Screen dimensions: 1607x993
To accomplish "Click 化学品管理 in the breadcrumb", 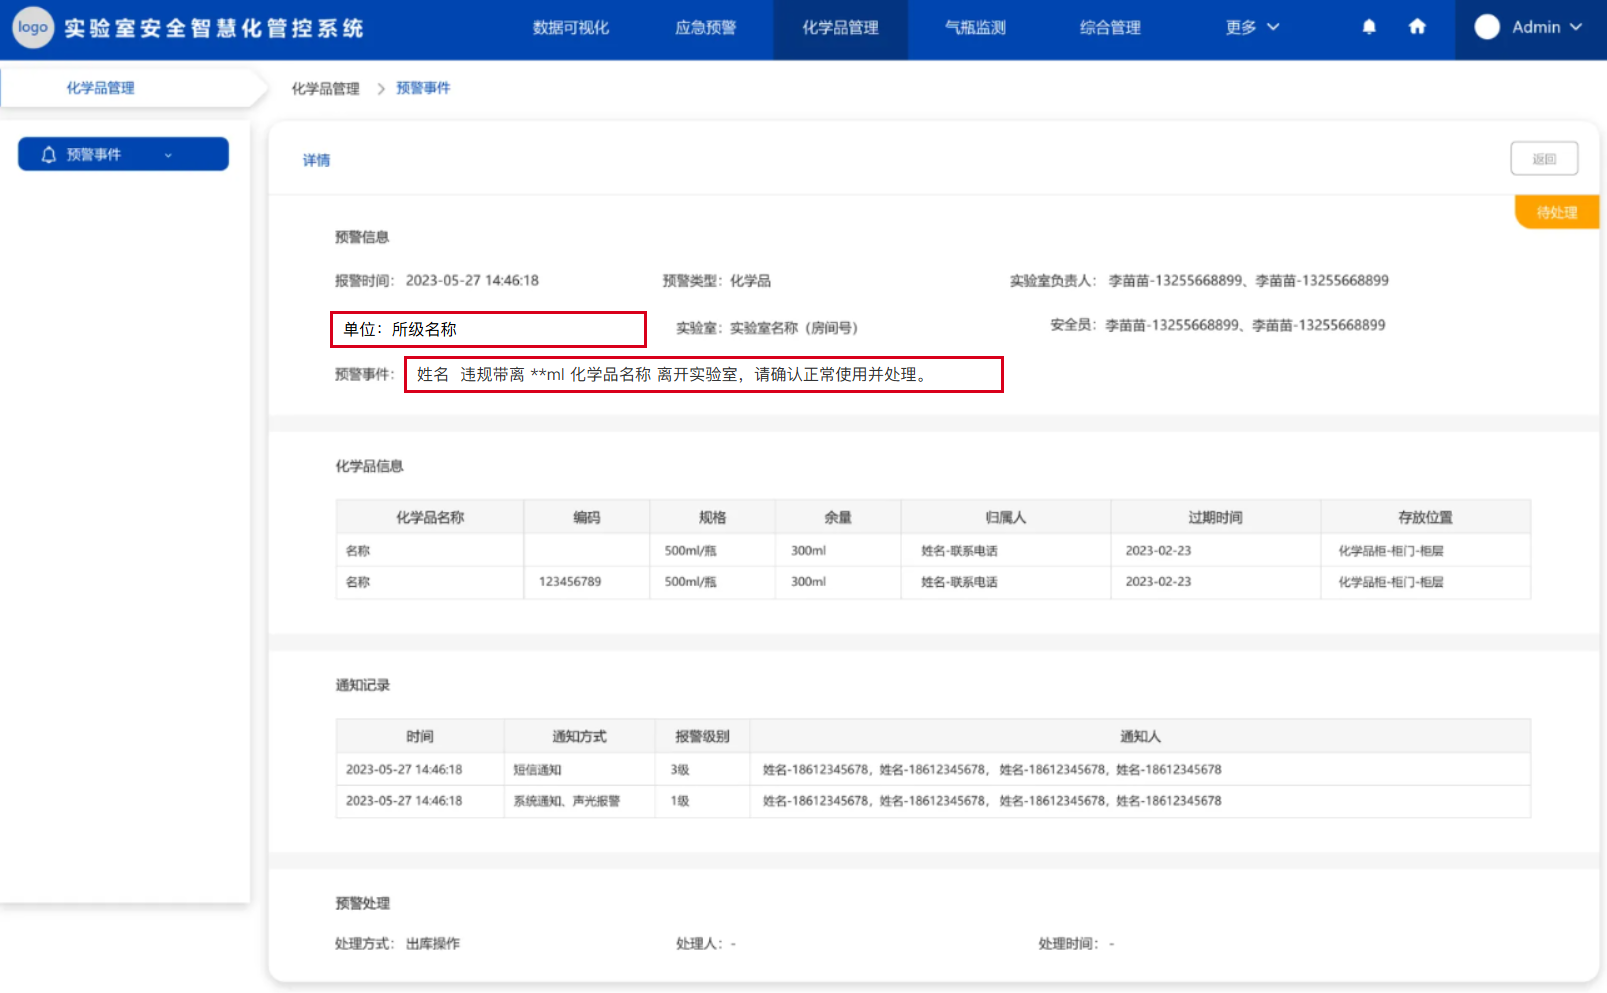I will click(x=325, y=89).
